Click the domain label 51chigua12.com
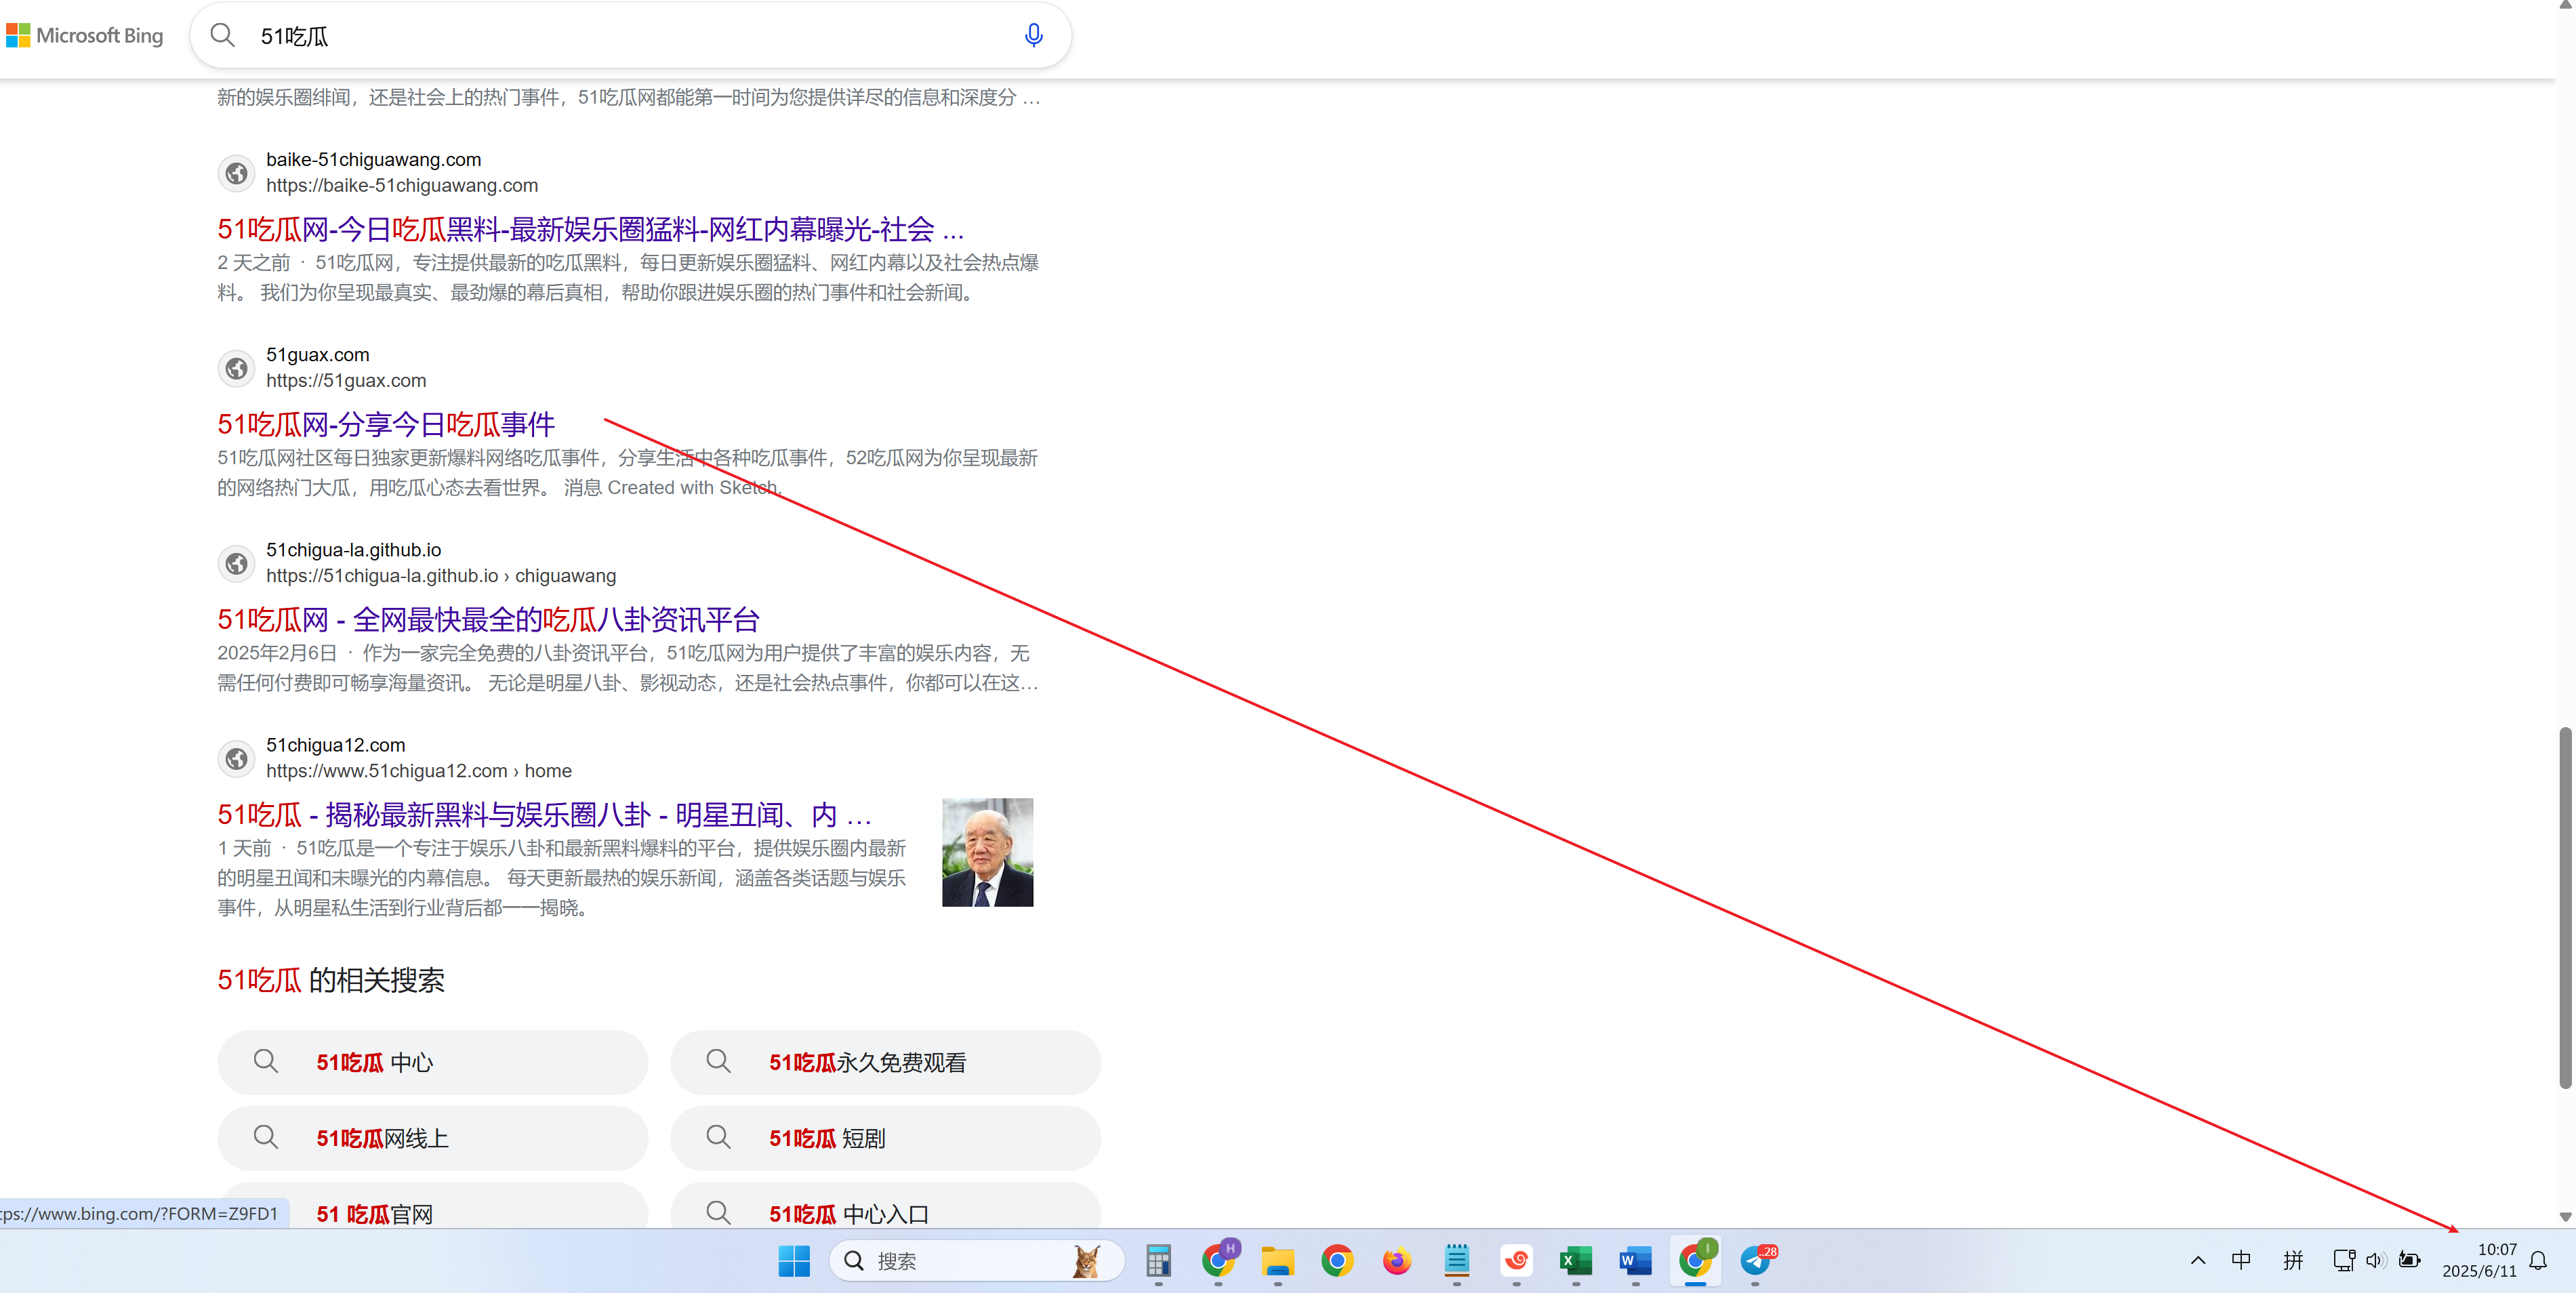The image size is (2576, 1293). coord(336,744)
